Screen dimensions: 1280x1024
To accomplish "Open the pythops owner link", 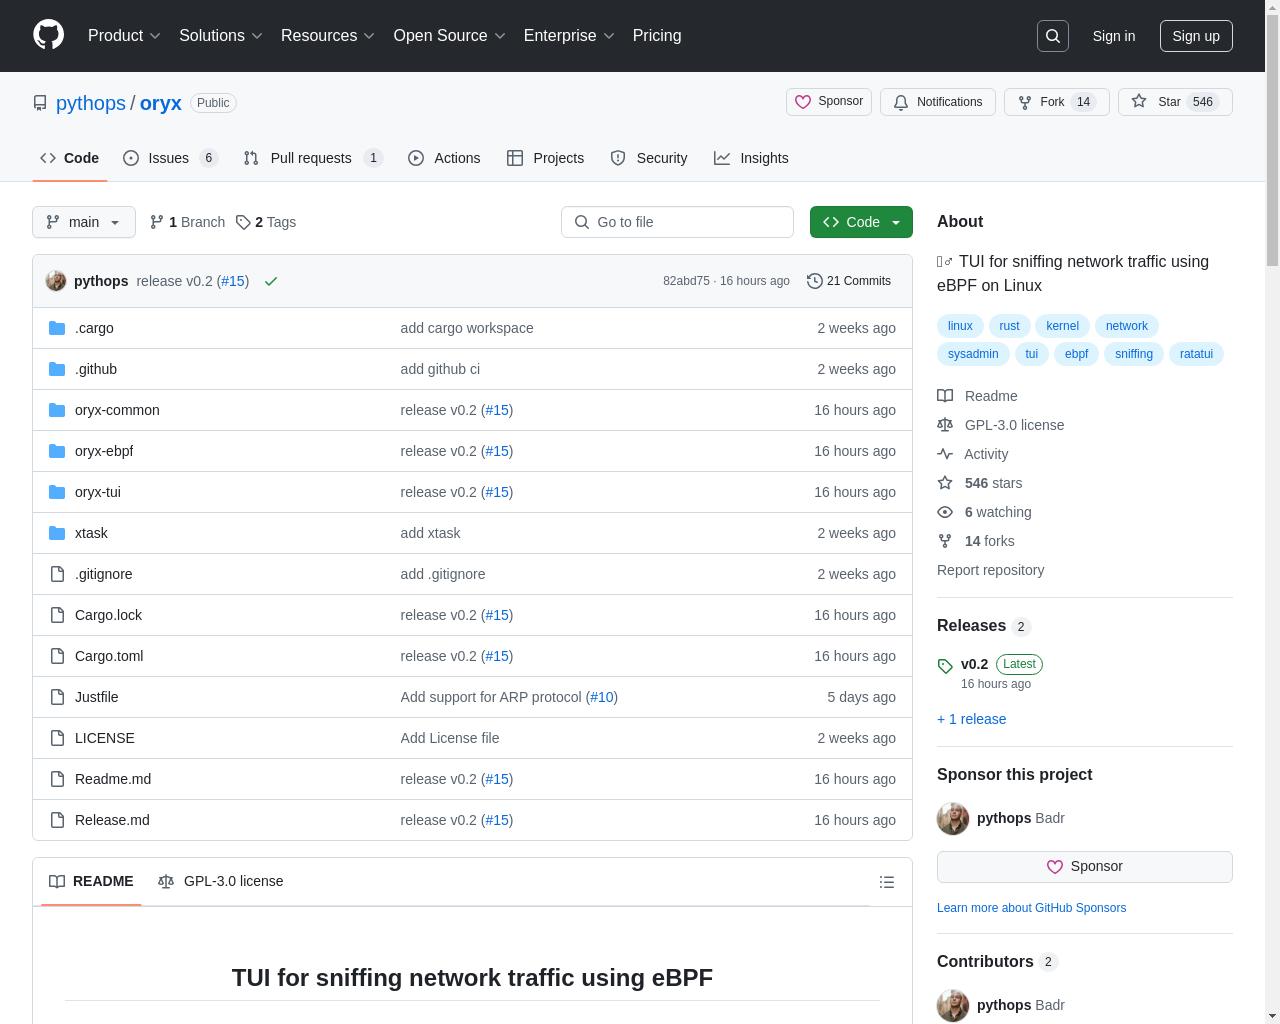I will [x=90, y=103].
